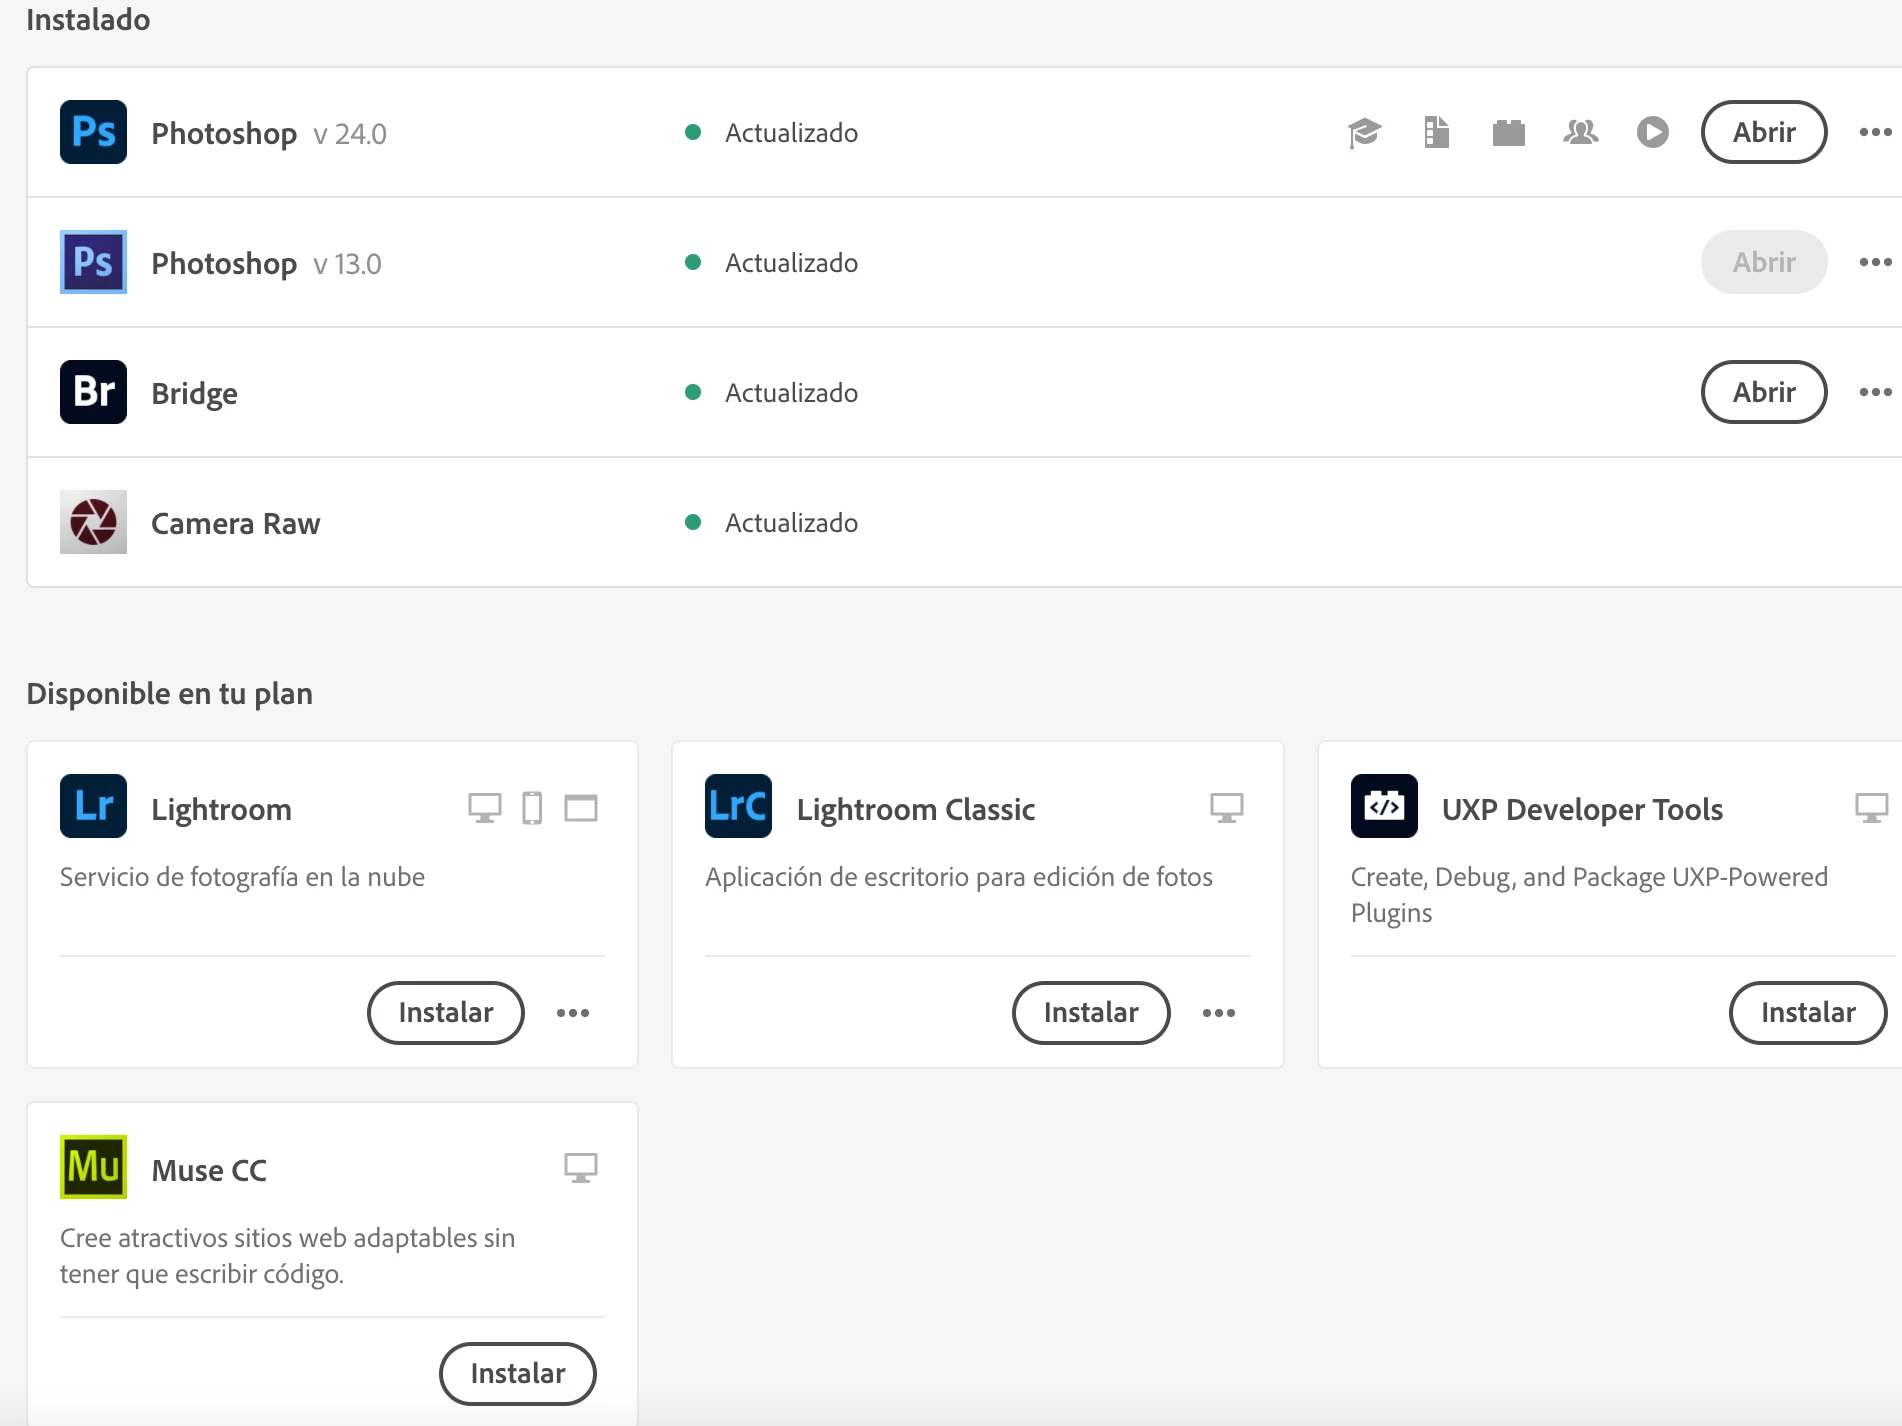Viewport: 1902px width, 1426px height.
Task: Click 'Servicio de fotografía en la nube' description
Action: 242,877
